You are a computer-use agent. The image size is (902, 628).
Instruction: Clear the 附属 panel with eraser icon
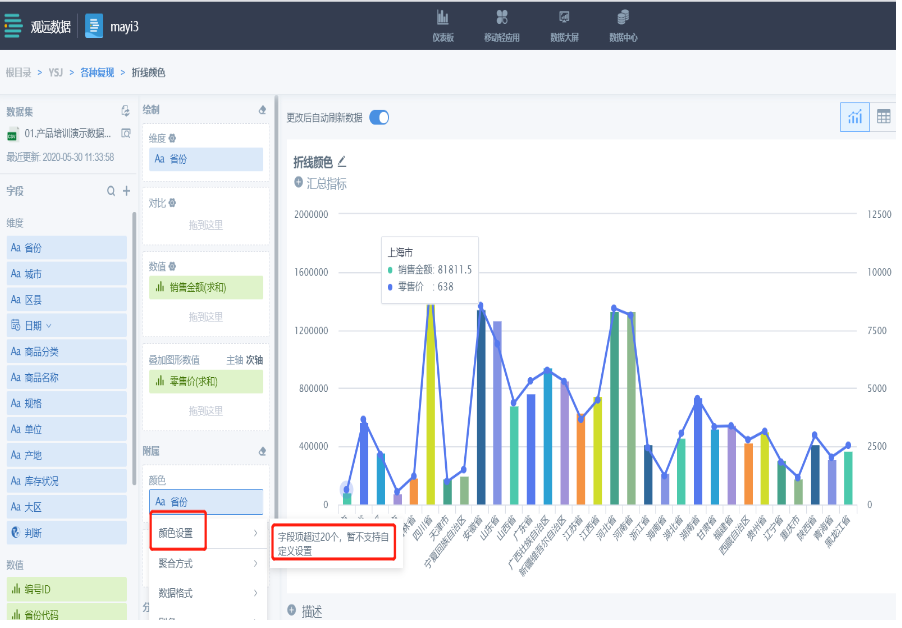tap(262, 451)
